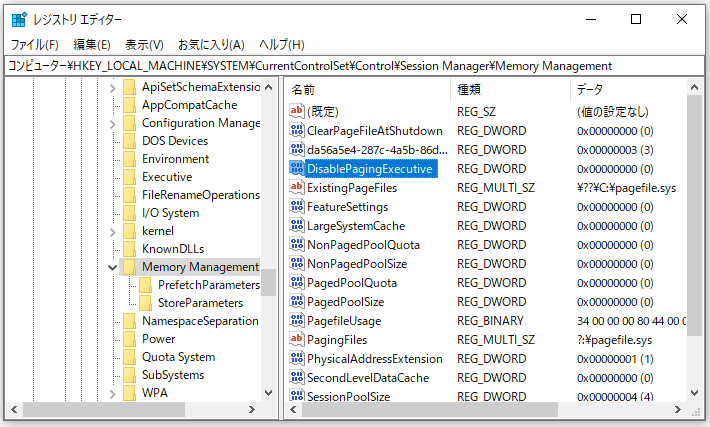The height and width of the screenshot is (427, 710).
Task: Click the registry path address bar
Action: coord(355,66)
